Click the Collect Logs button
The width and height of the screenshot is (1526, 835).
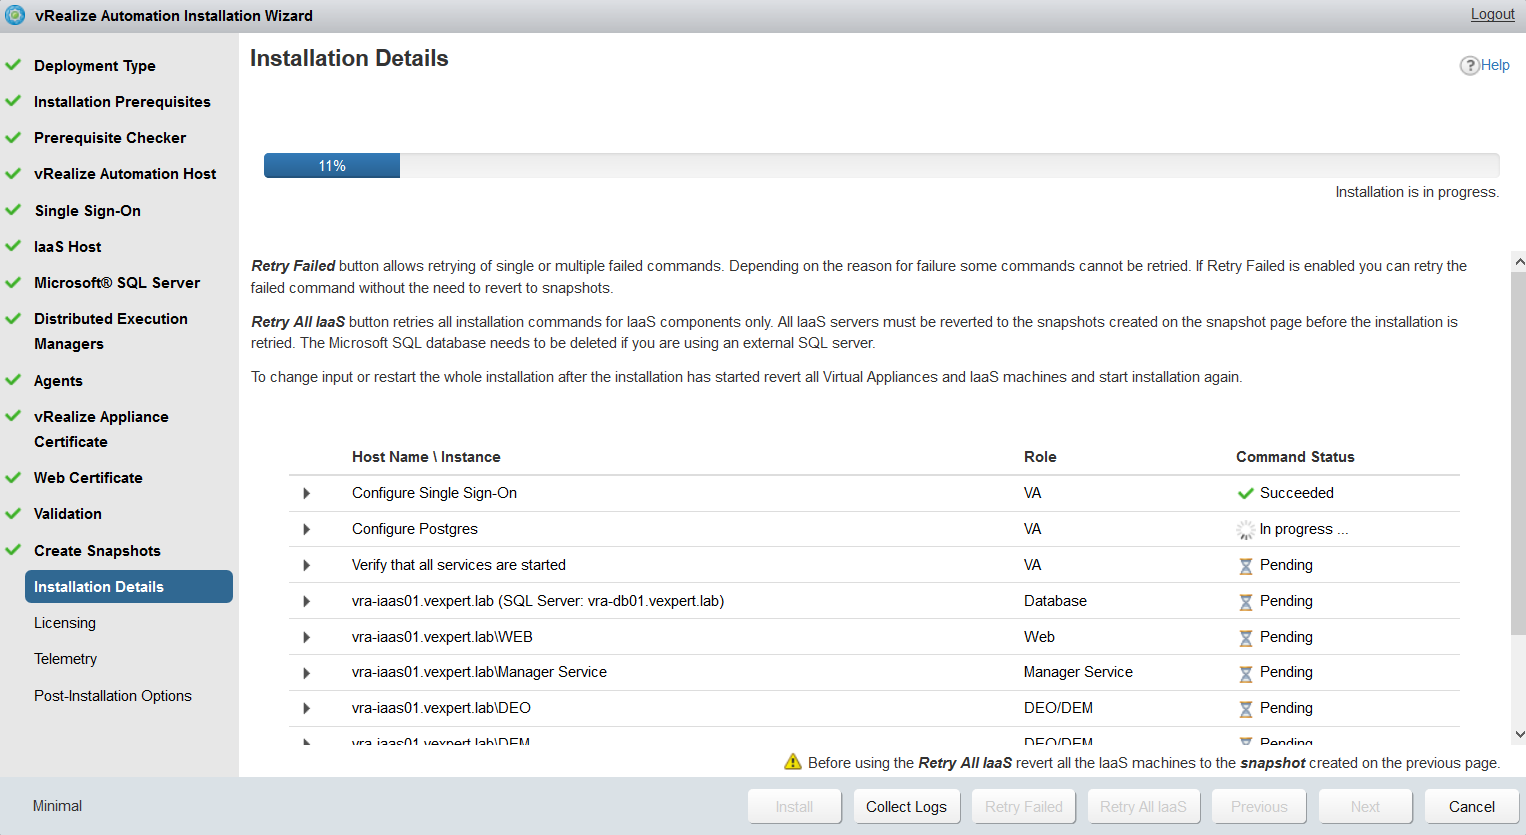[906, 806]
